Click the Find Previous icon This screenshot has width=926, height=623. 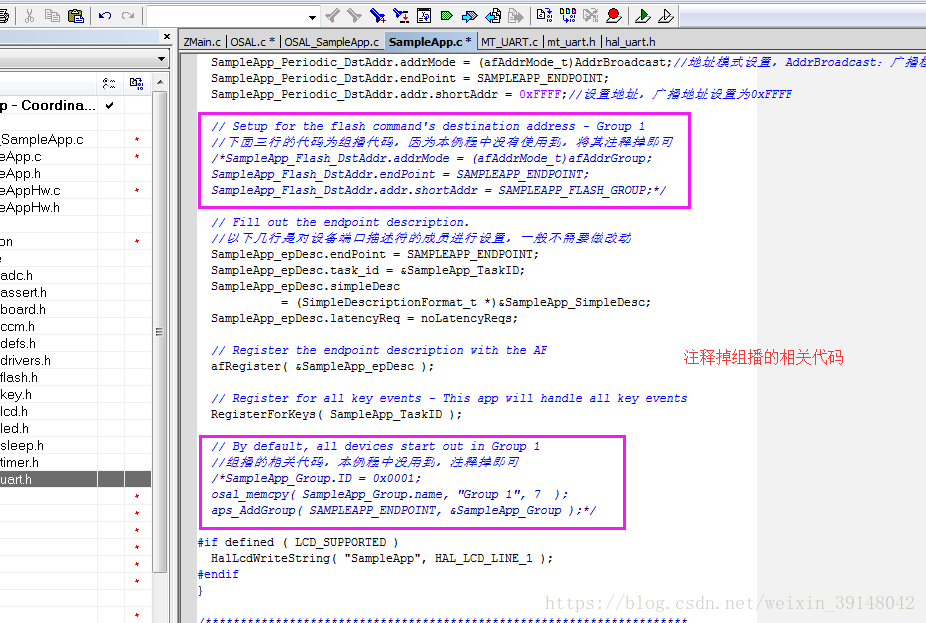tap(332, 16)
